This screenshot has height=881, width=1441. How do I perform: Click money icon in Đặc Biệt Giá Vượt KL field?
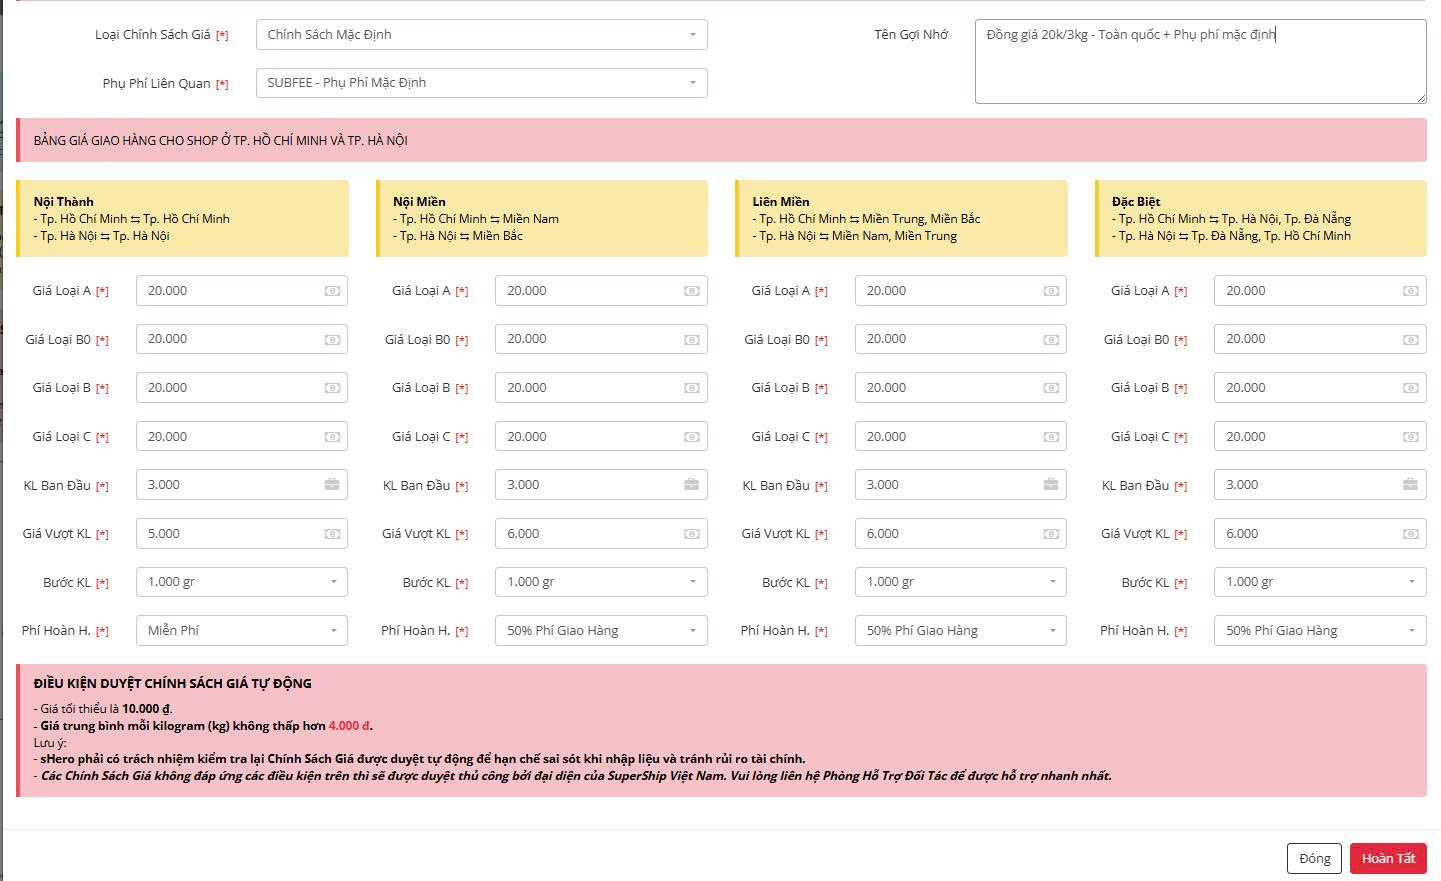[x=1410, y=534]
